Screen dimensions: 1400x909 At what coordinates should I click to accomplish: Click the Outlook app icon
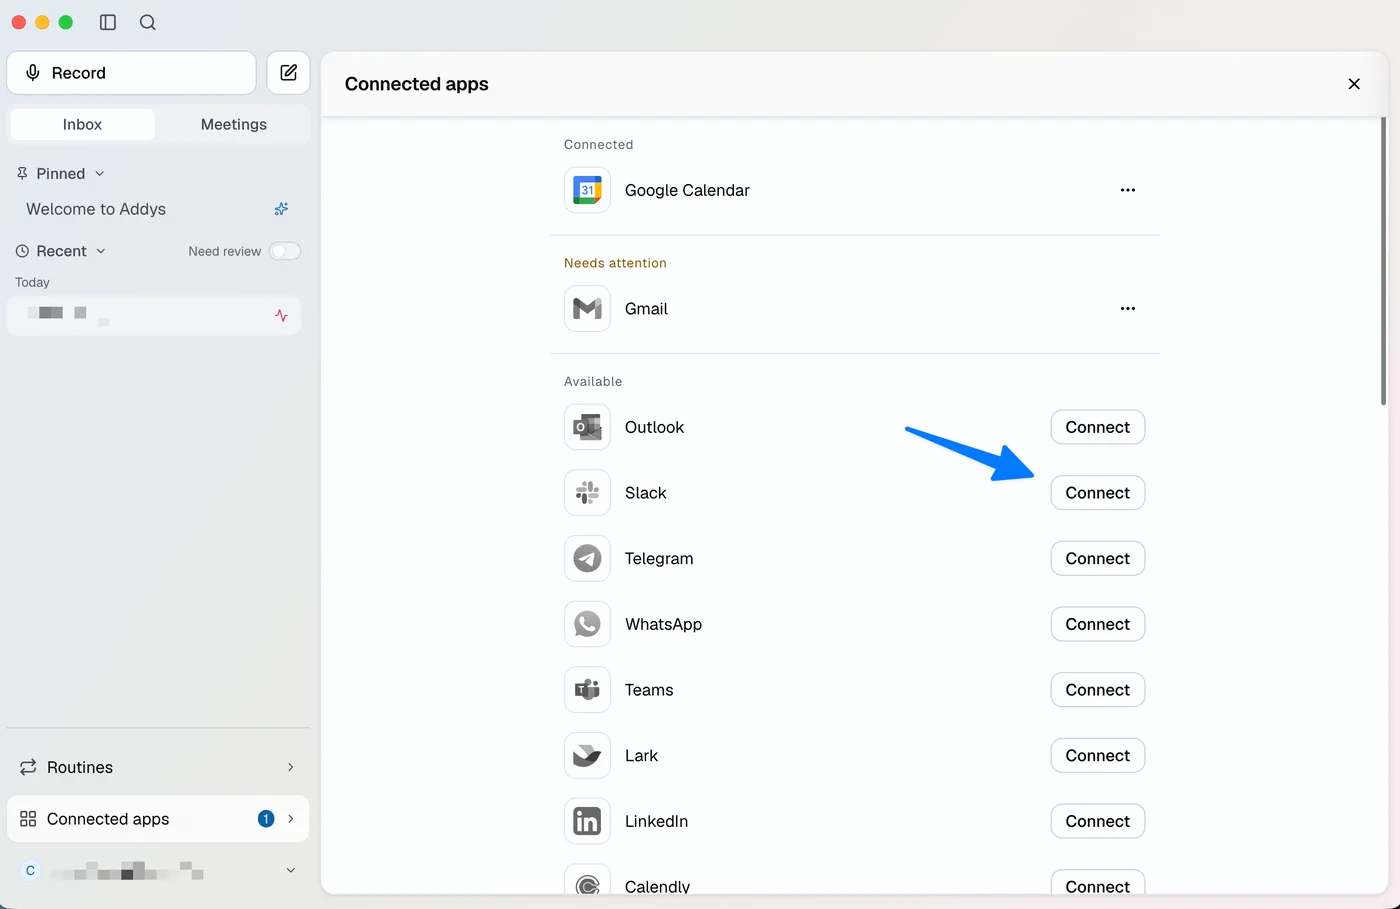pos(587,427)
